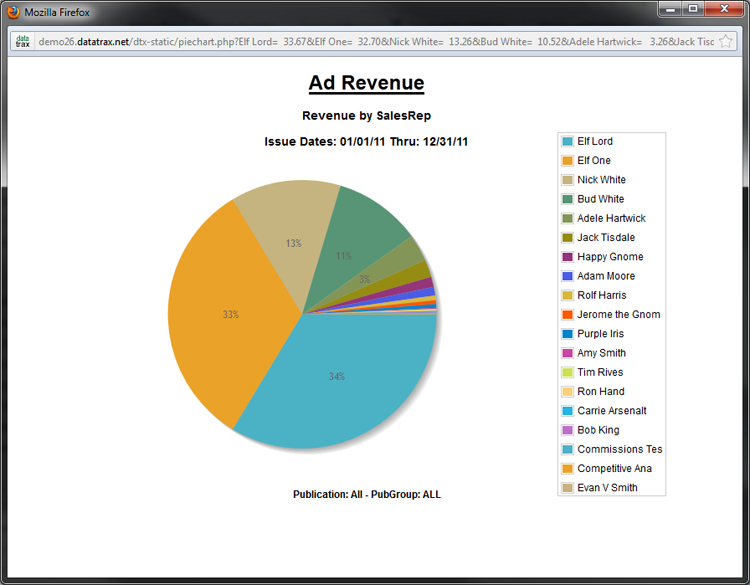
Task: Click the 'Mozilla Firefox' window title text
Action: click(57, 12)
